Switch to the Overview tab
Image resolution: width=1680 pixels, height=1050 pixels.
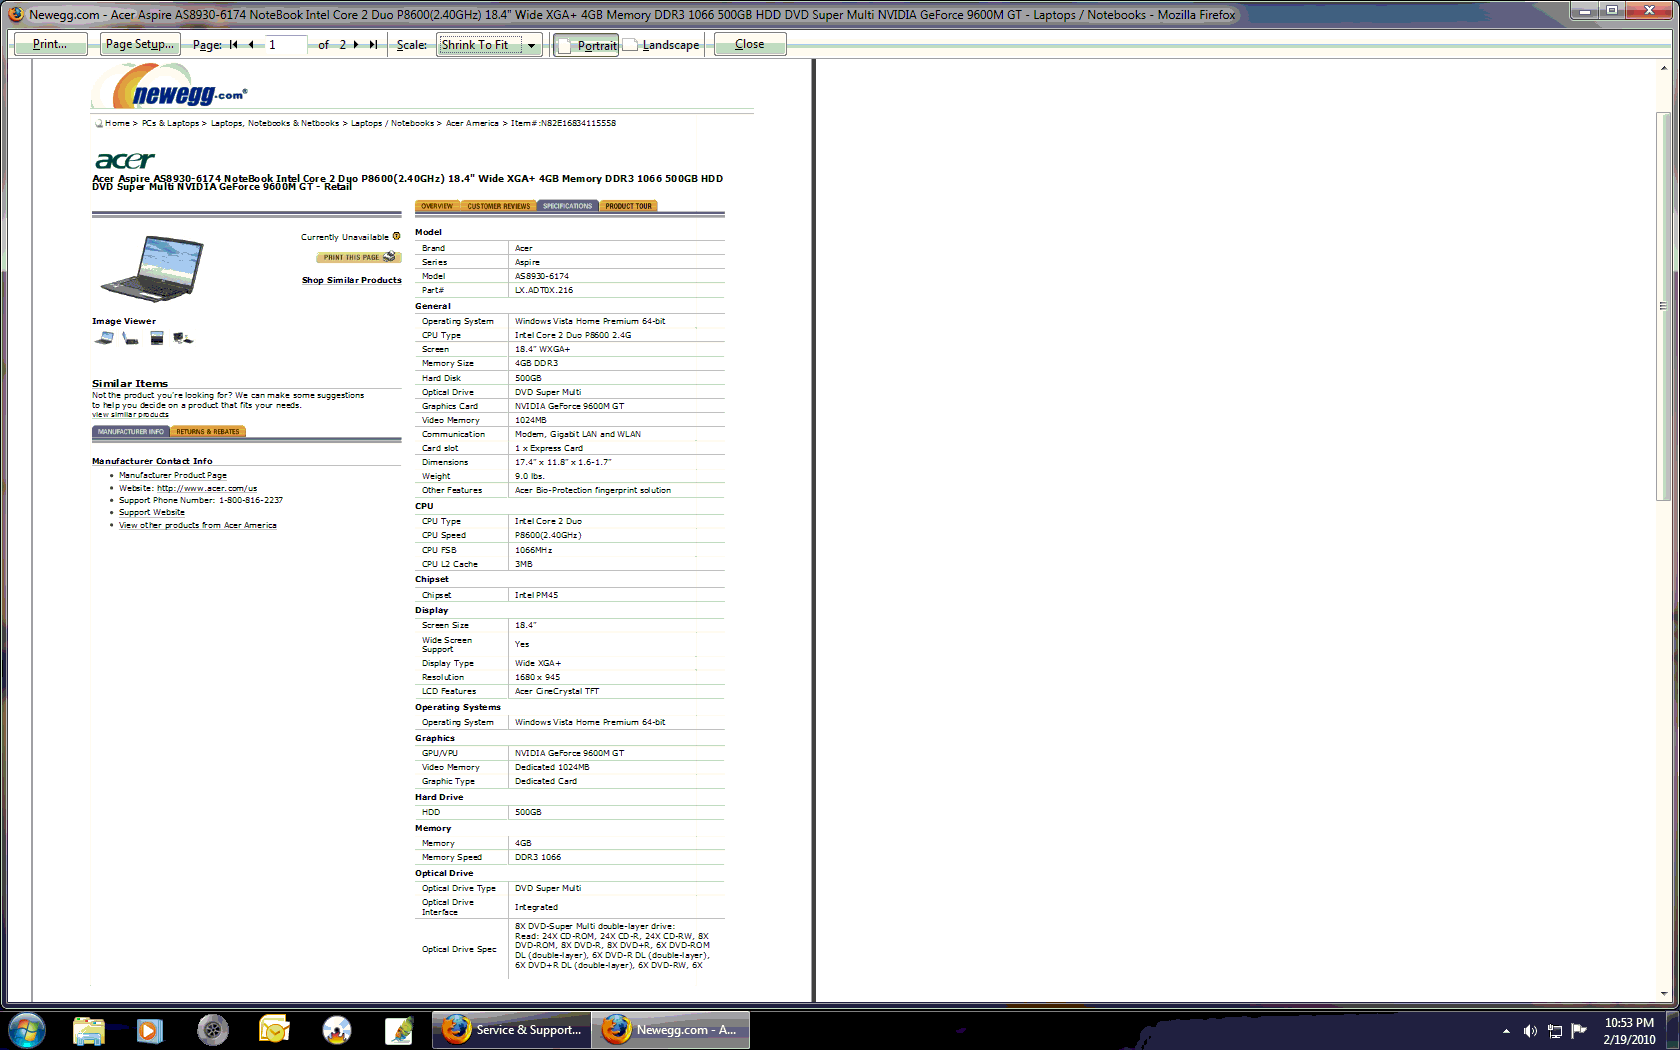point(437,206)
